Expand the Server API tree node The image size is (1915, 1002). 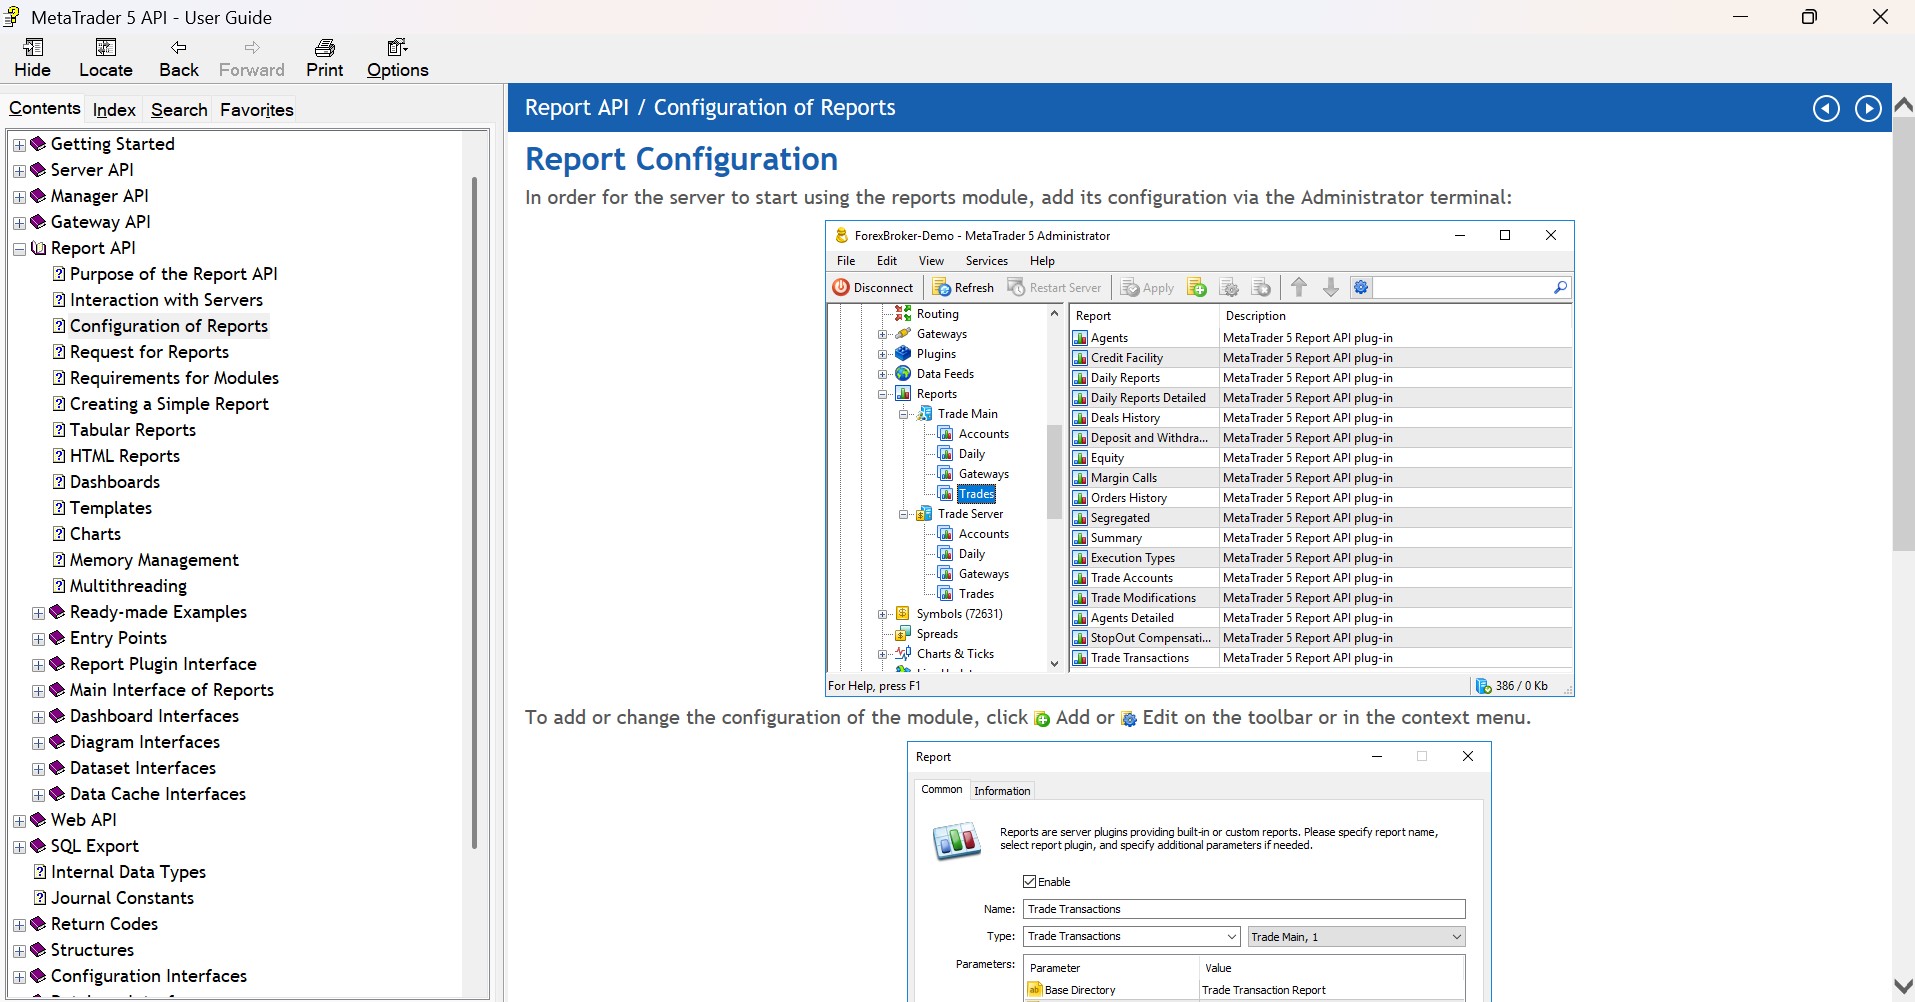point(19,171)
